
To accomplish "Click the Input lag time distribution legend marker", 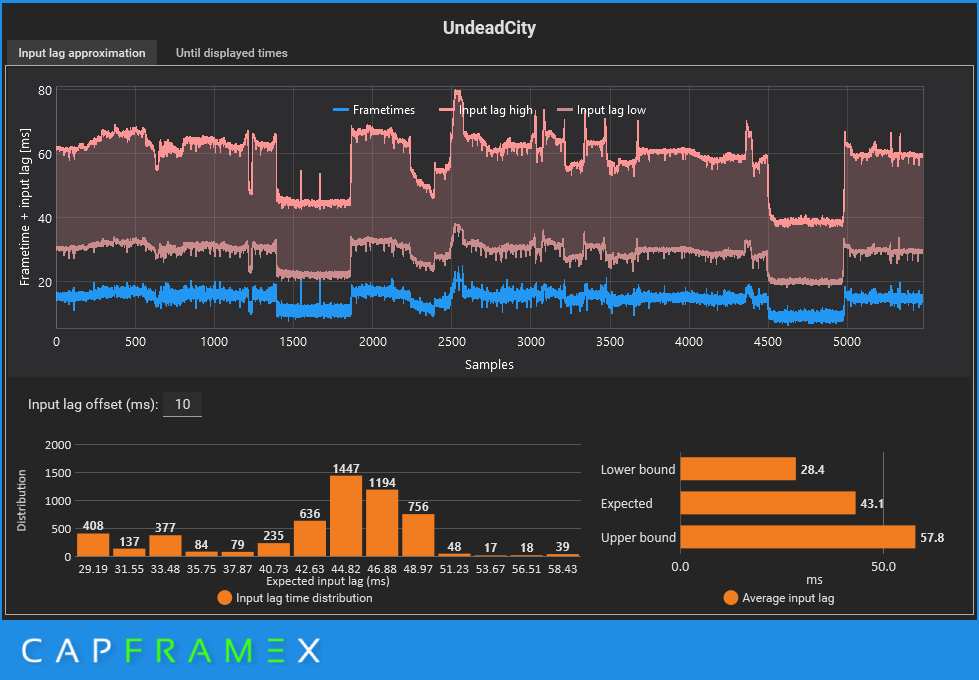I will coord(224,598).
